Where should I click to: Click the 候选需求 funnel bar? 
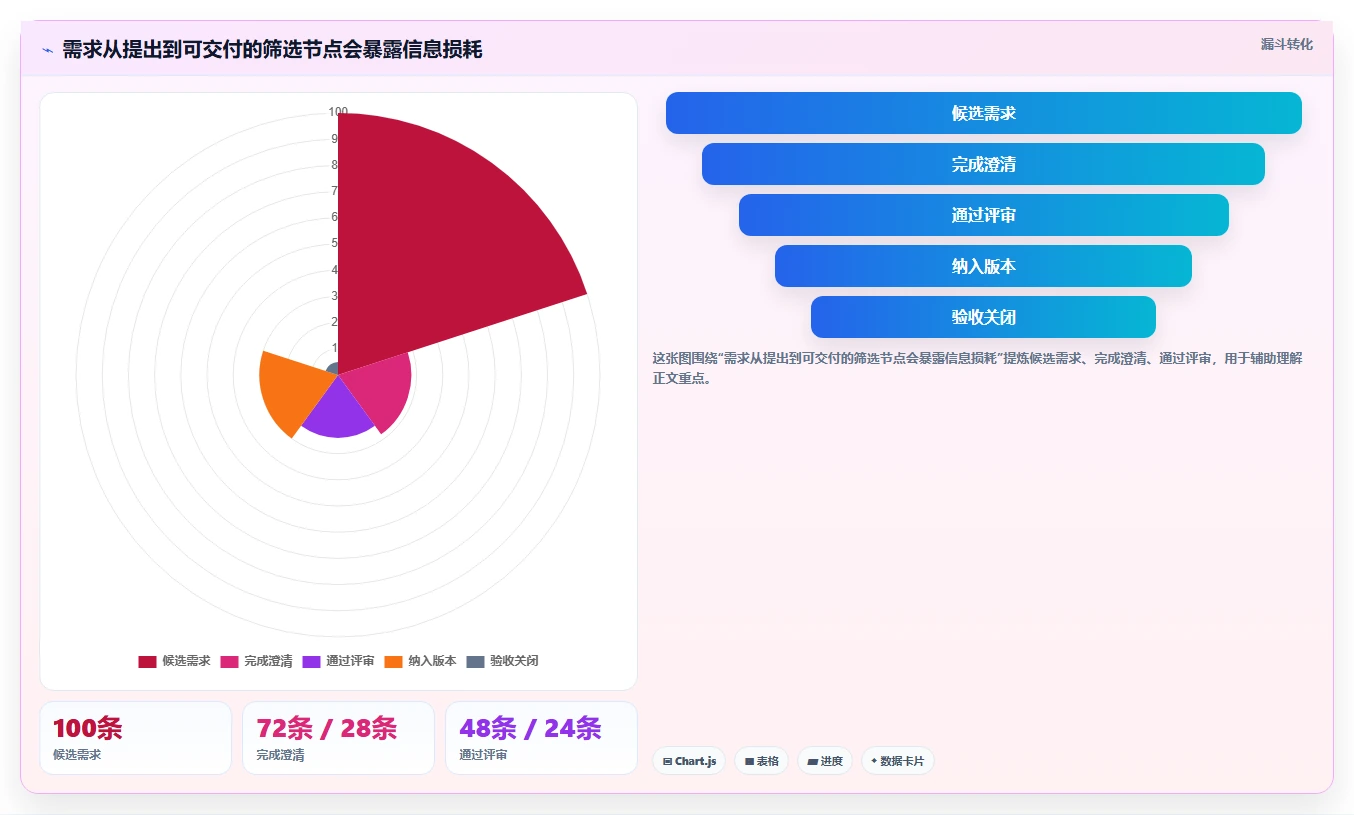click(984, 113)
